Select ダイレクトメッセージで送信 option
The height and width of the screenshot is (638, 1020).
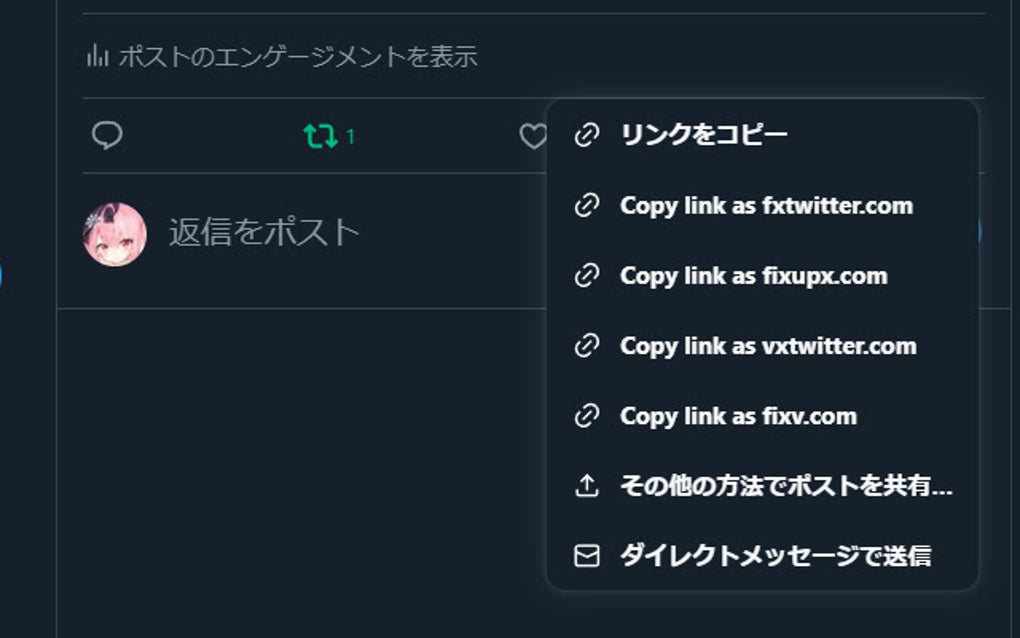(x=775, y=556)
